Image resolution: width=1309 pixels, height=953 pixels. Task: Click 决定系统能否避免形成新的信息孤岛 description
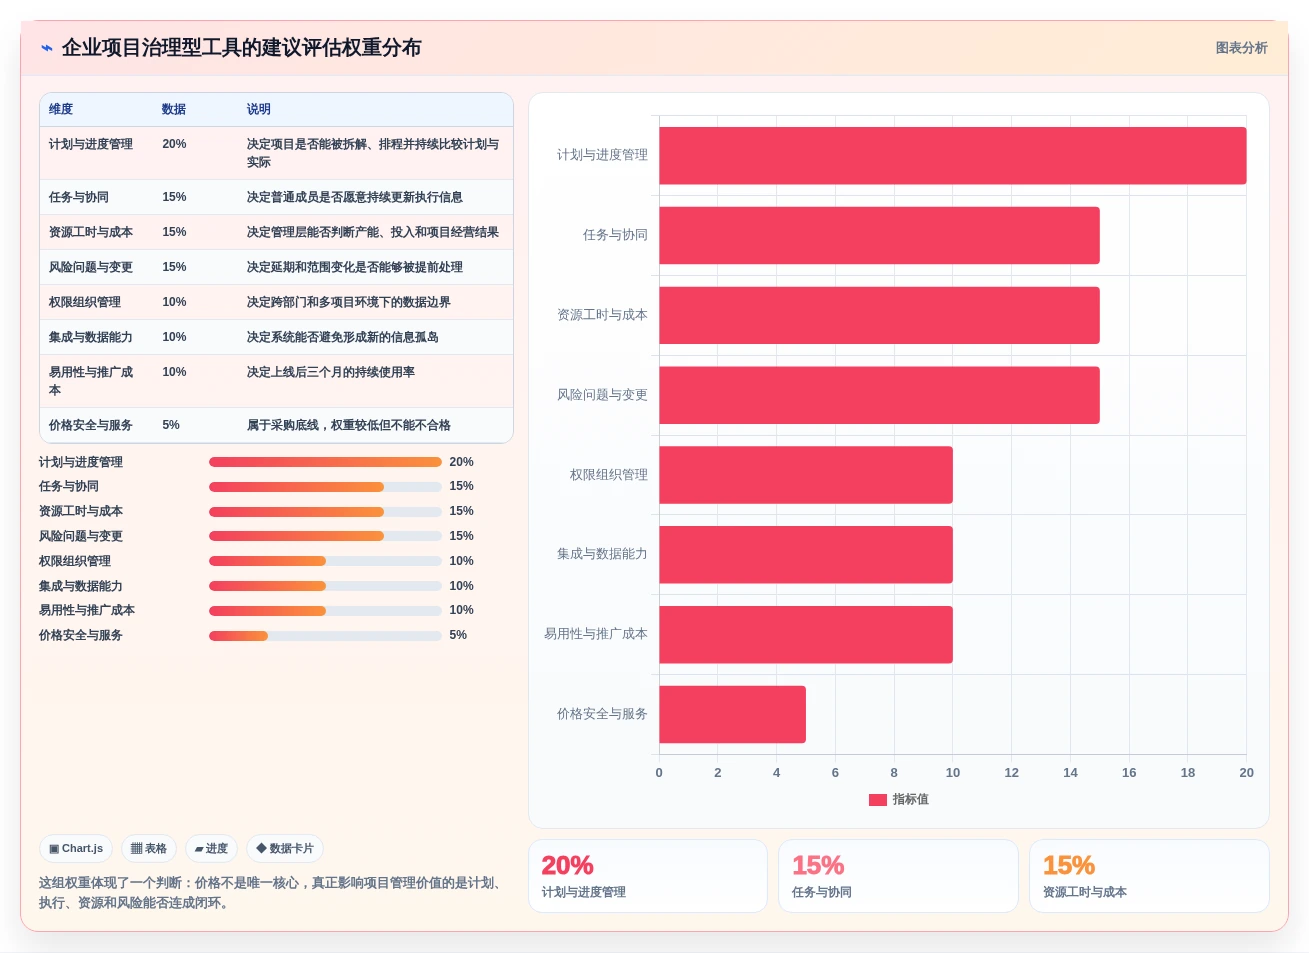tap(343, 337)
